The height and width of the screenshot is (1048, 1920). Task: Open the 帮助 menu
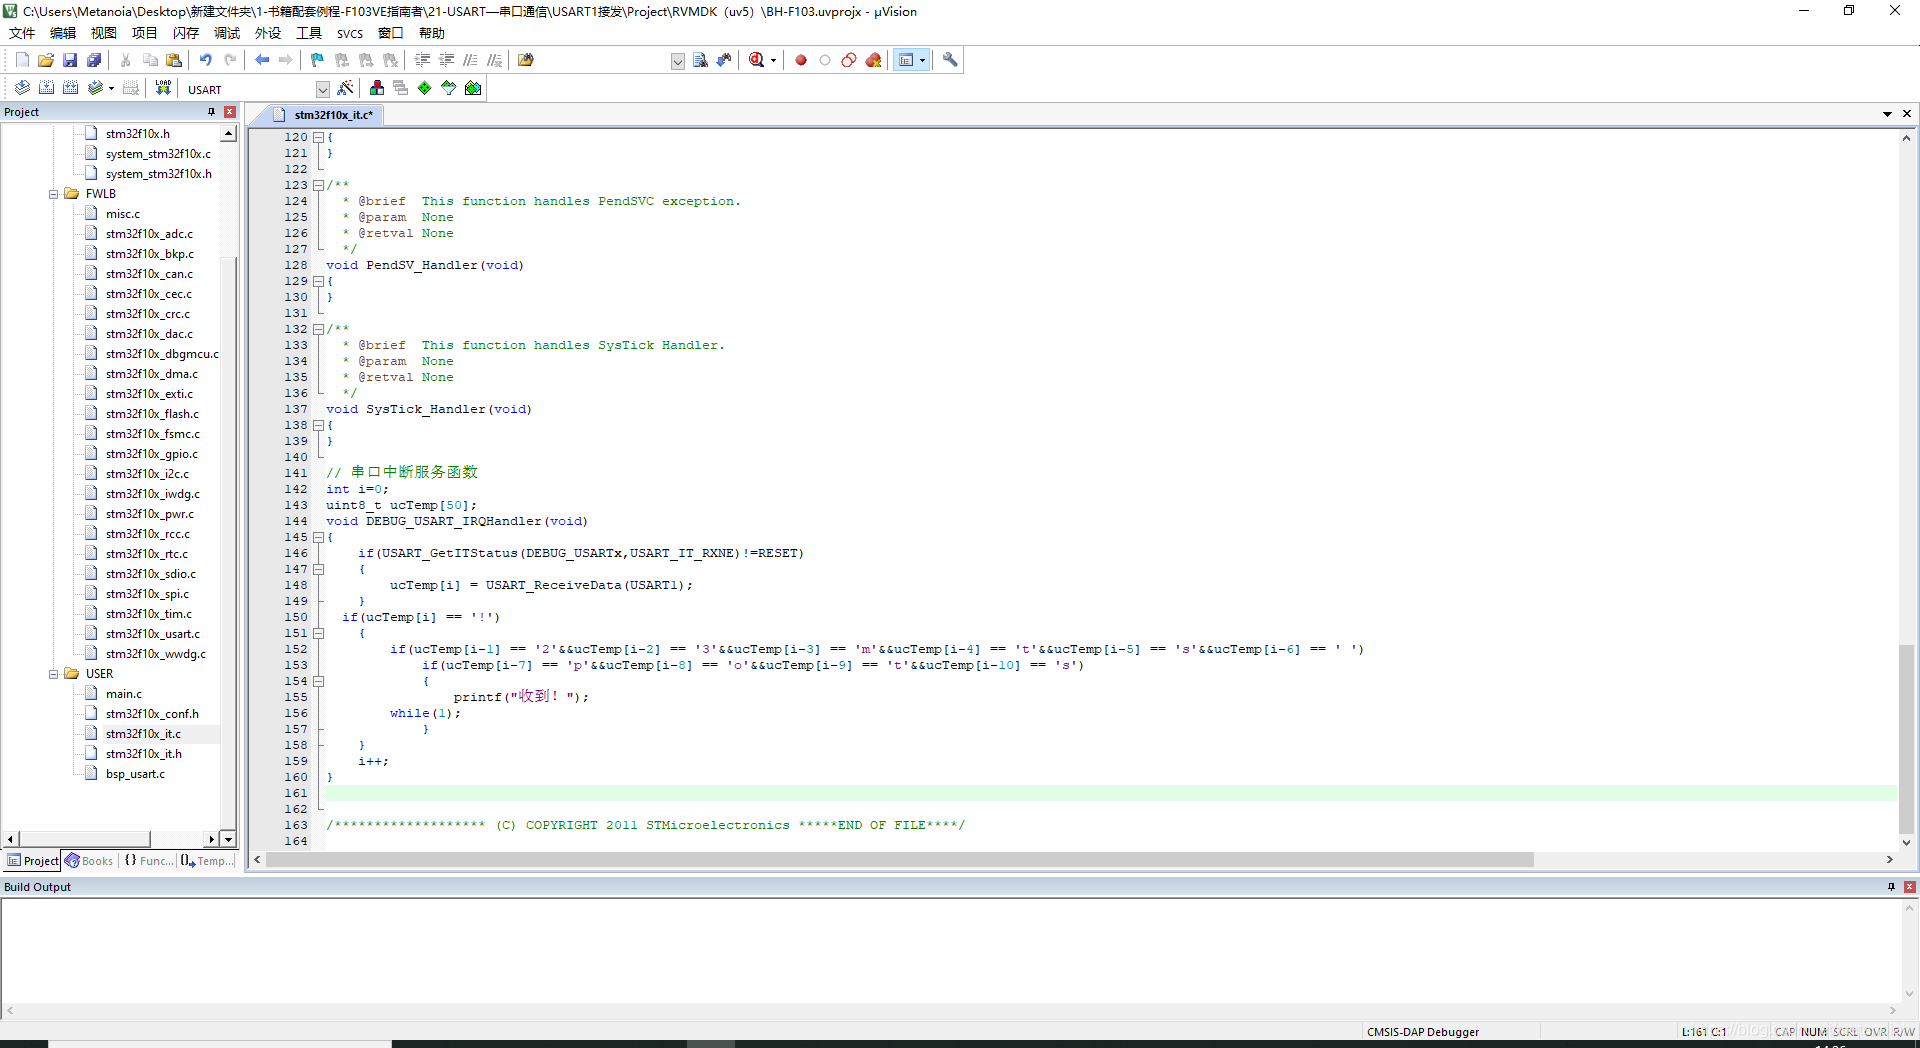point(432,33)
